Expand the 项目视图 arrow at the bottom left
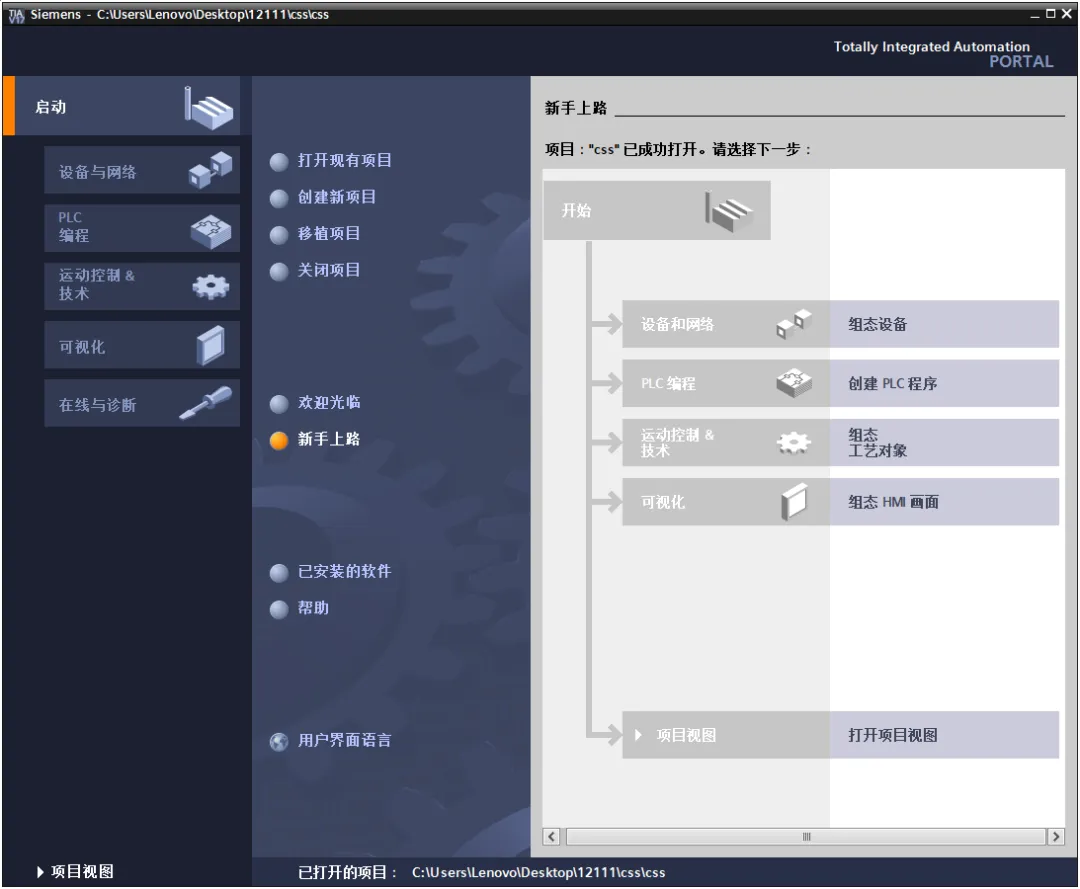 click(40, 872)
